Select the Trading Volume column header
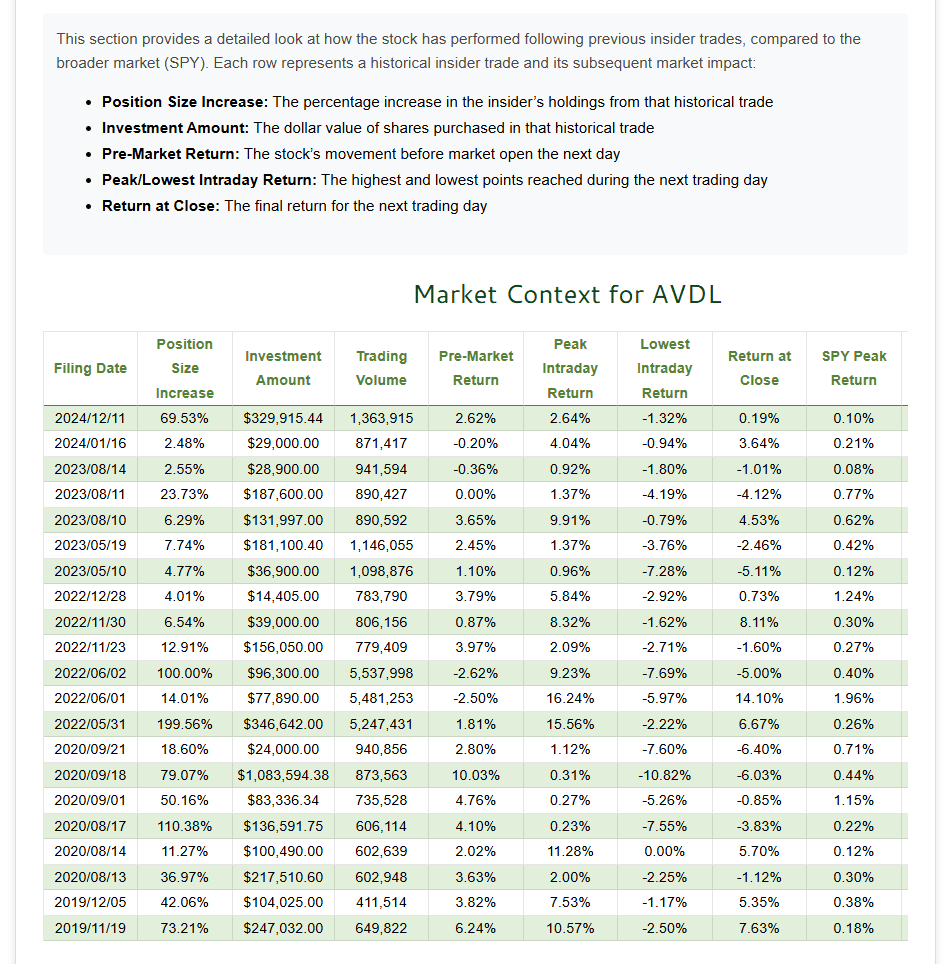Screen dimensions: 944x964 381,368
